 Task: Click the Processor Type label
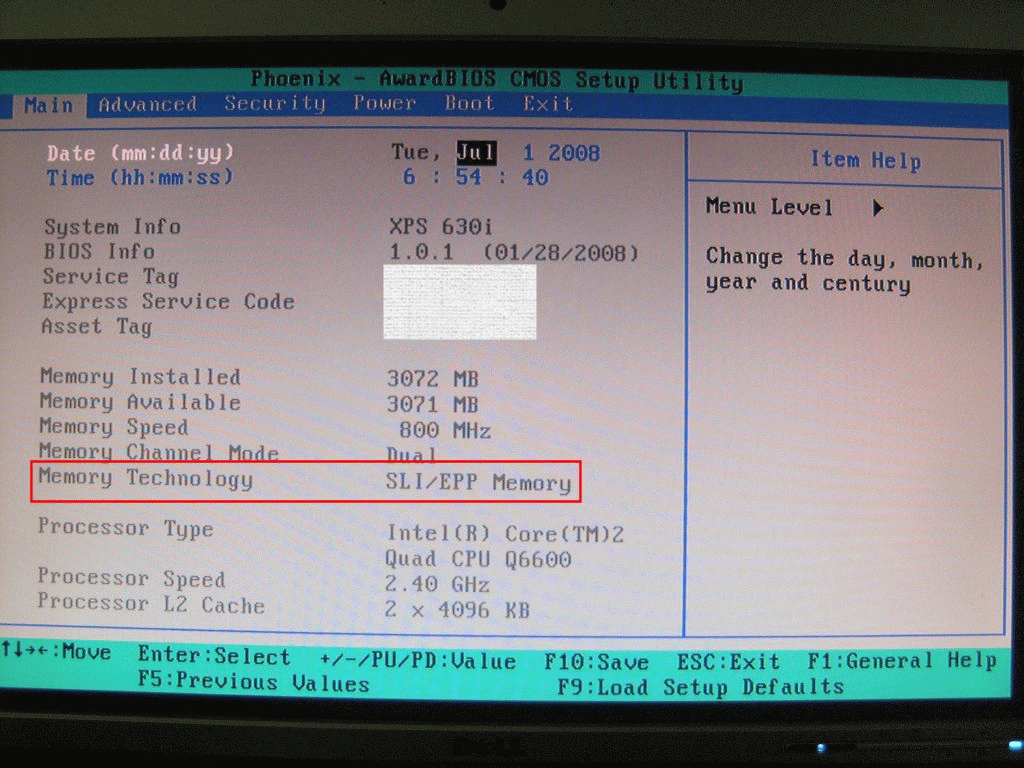coord(125,528)
